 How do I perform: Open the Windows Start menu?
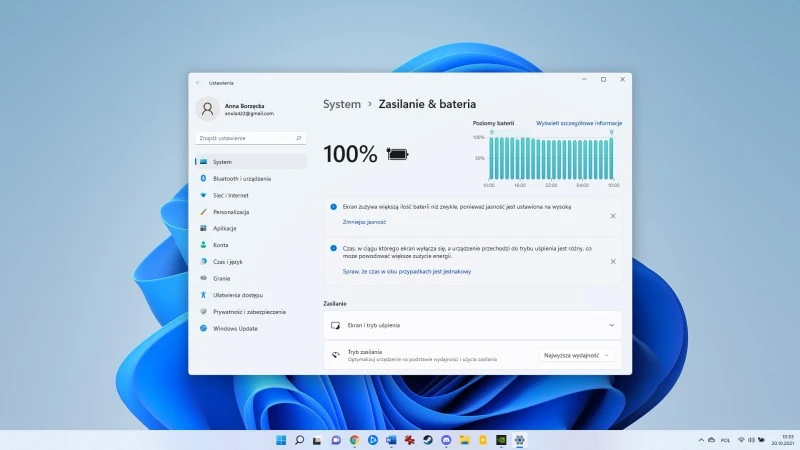click(x=281, y=440)
